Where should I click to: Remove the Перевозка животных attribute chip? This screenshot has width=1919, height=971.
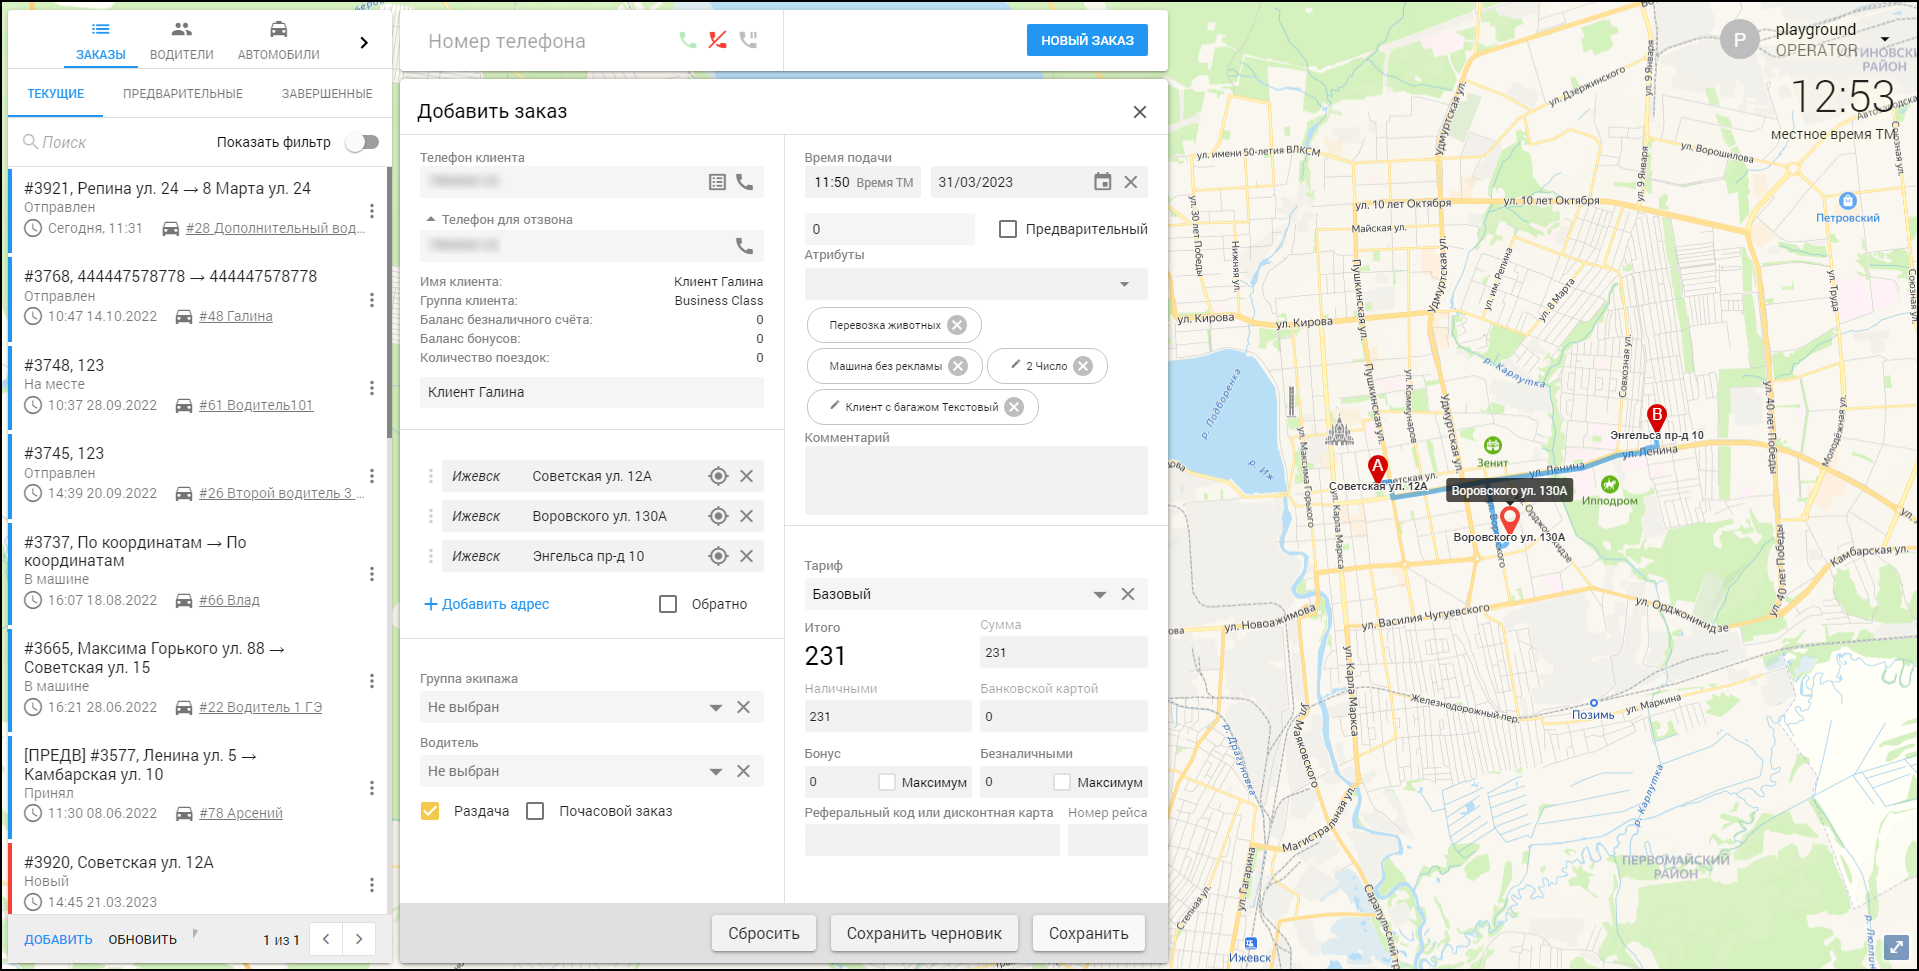(x=957, y=325)
